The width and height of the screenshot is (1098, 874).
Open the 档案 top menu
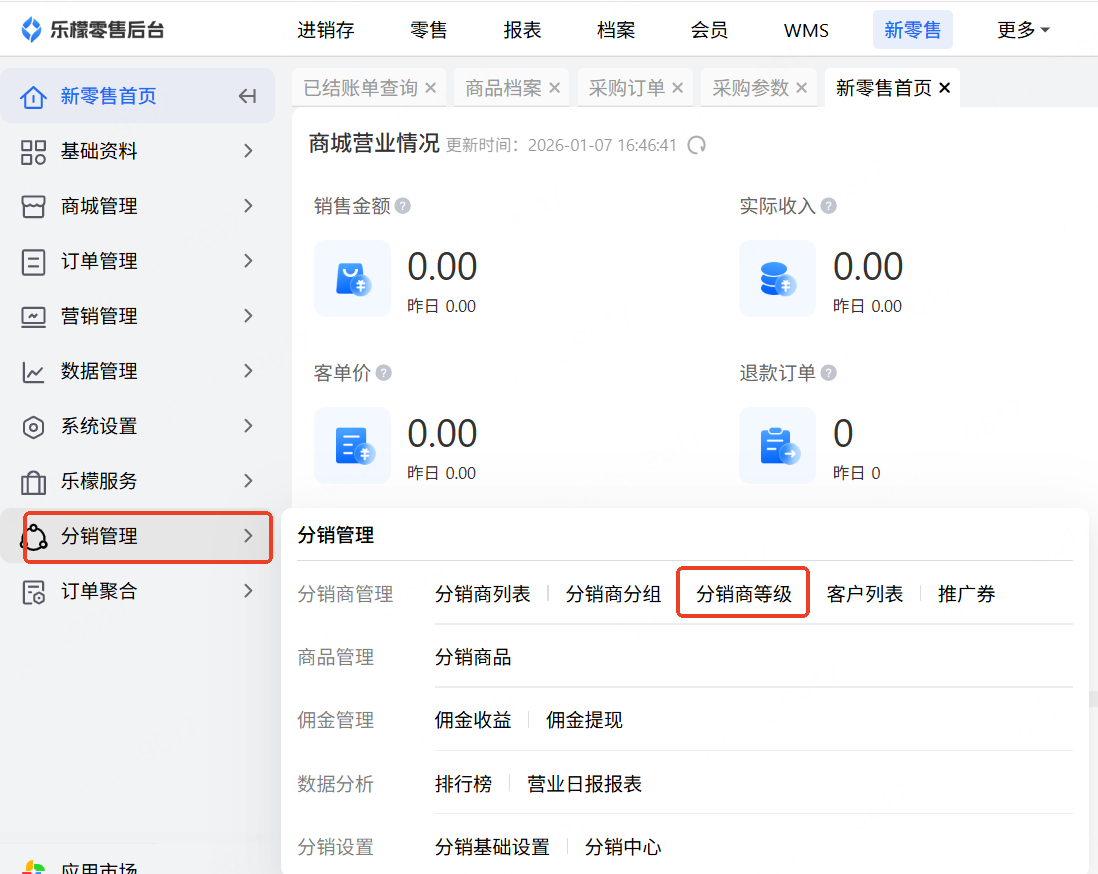click(616, 30)
